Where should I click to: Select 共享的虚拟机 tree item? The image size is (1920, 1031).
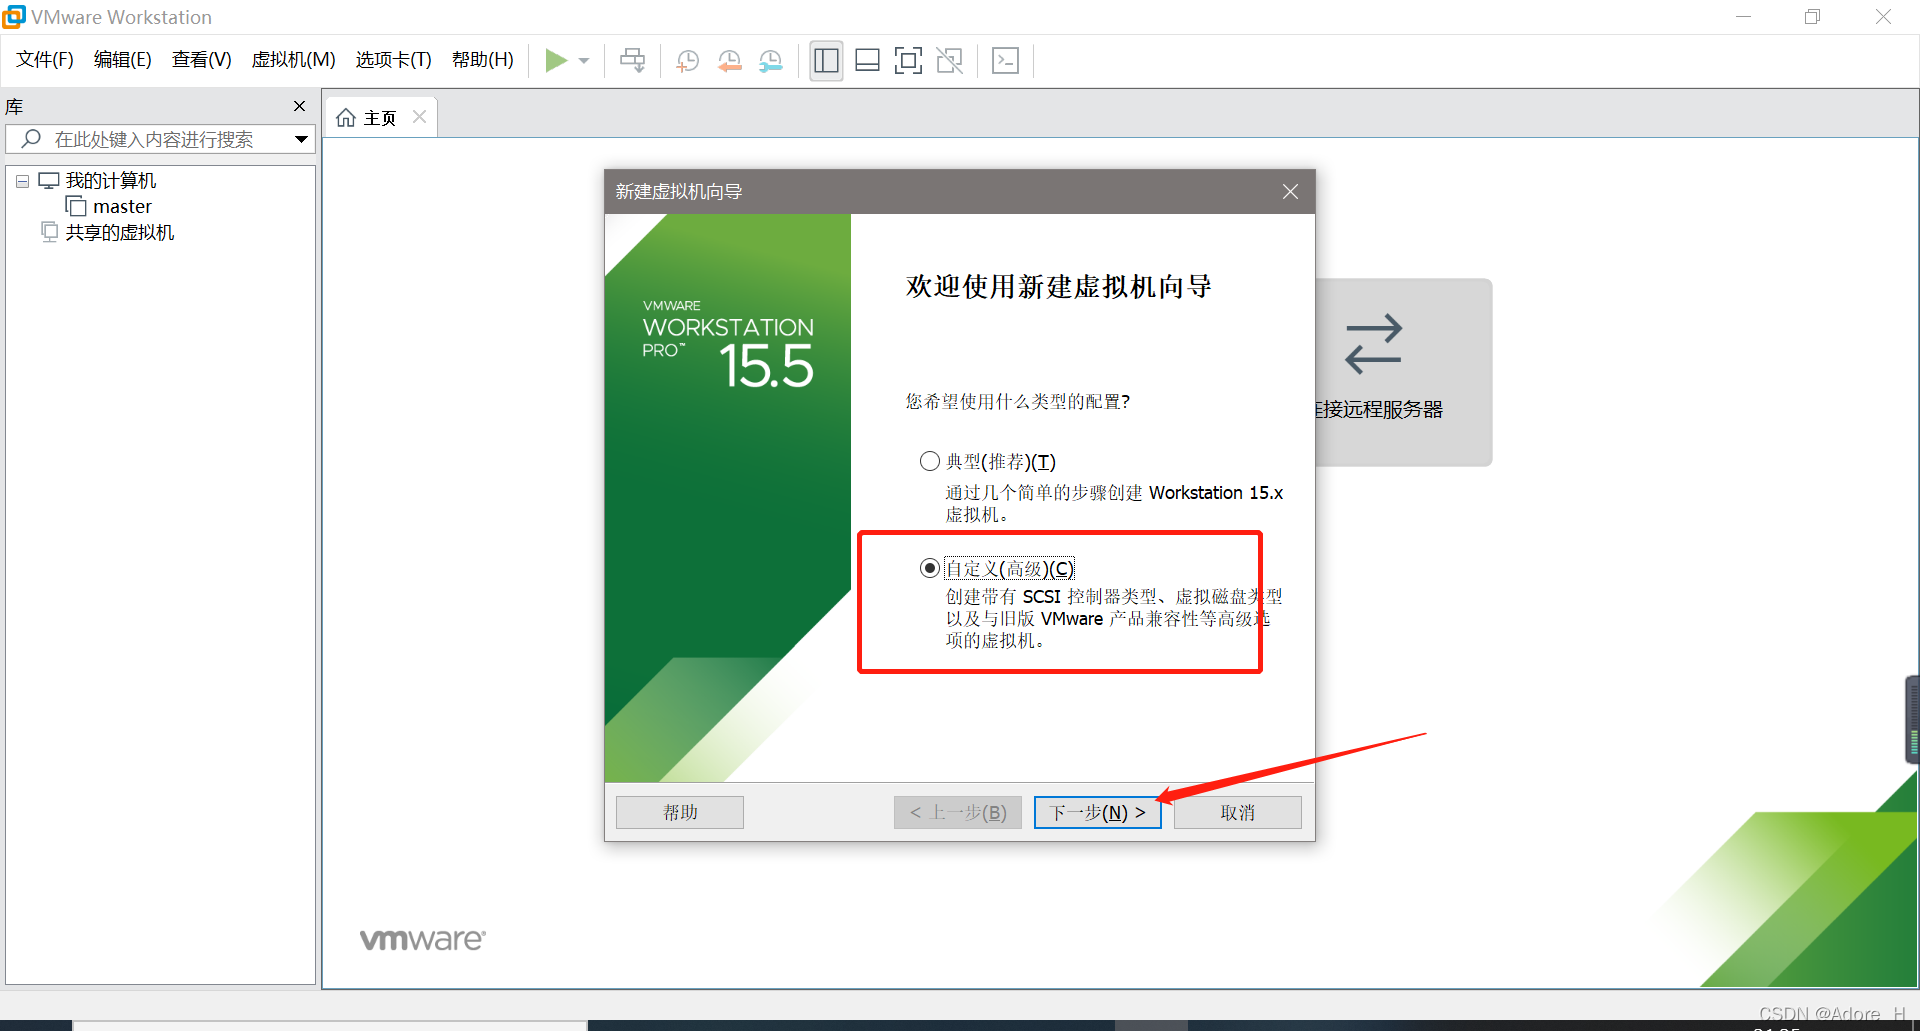tap(120, 233)
